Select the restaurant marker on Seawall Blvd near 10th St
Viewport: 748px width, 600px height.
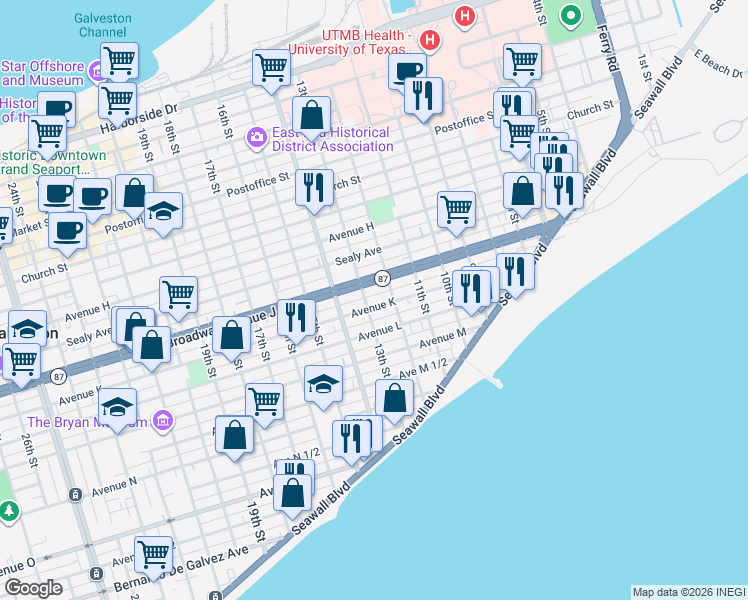coord(515,272)
